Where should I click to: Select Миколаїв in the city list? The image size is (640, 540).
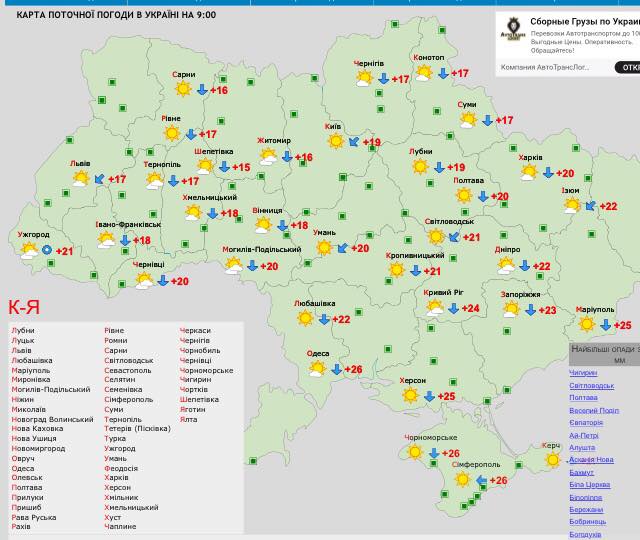[28, 409]
